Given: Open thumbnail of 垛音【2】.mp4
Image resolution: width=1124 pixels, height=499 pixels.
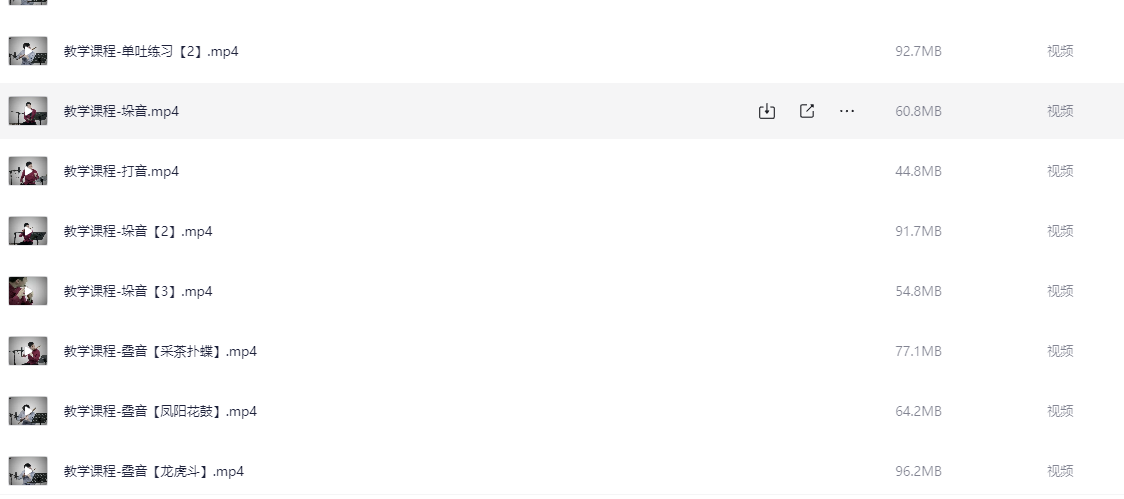Looking at the screenshot, I should [28, 231].
